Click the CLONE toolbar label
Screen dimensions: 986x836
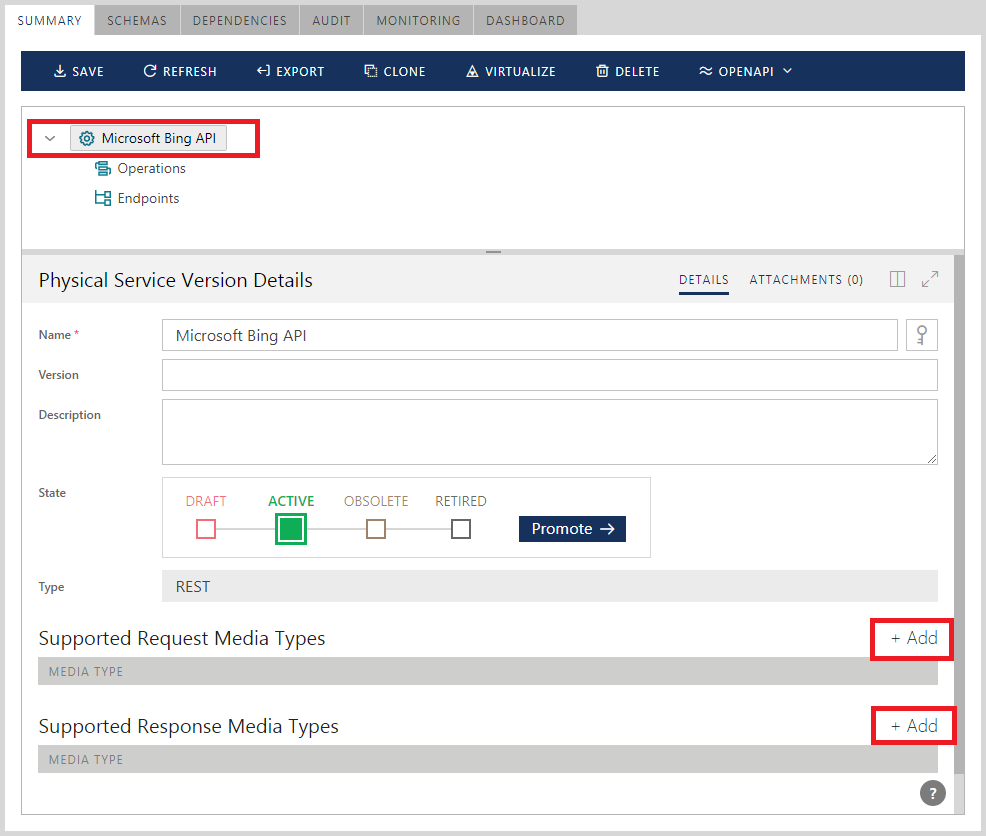pos(404,72)
